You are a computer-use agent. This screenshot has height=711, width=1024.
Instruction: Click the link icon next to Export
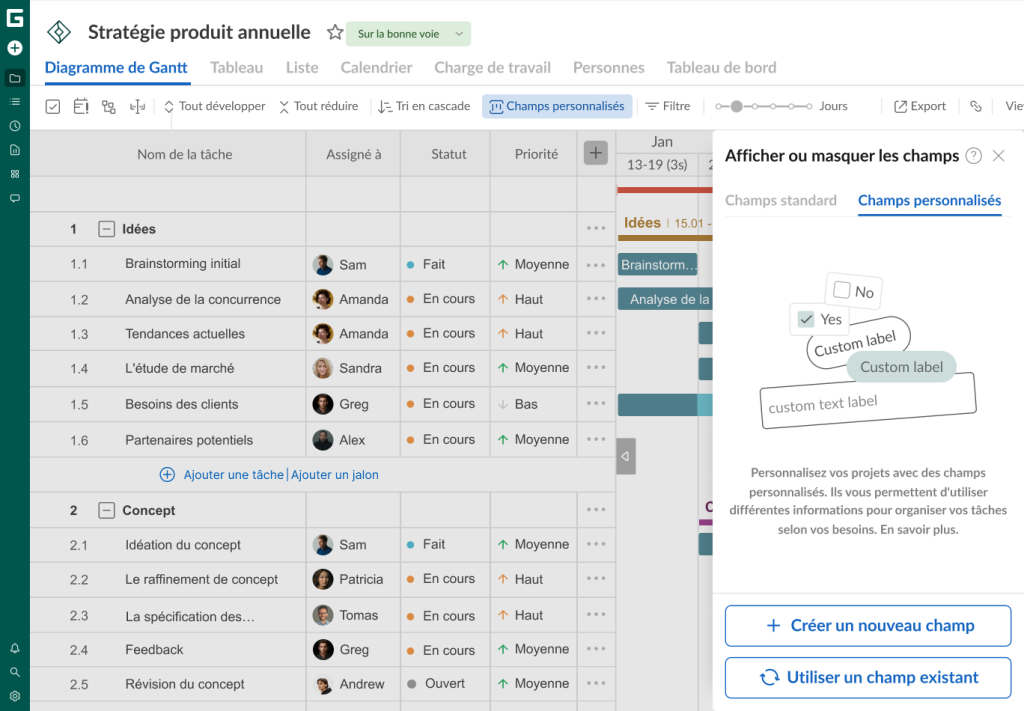coord(976,106)
